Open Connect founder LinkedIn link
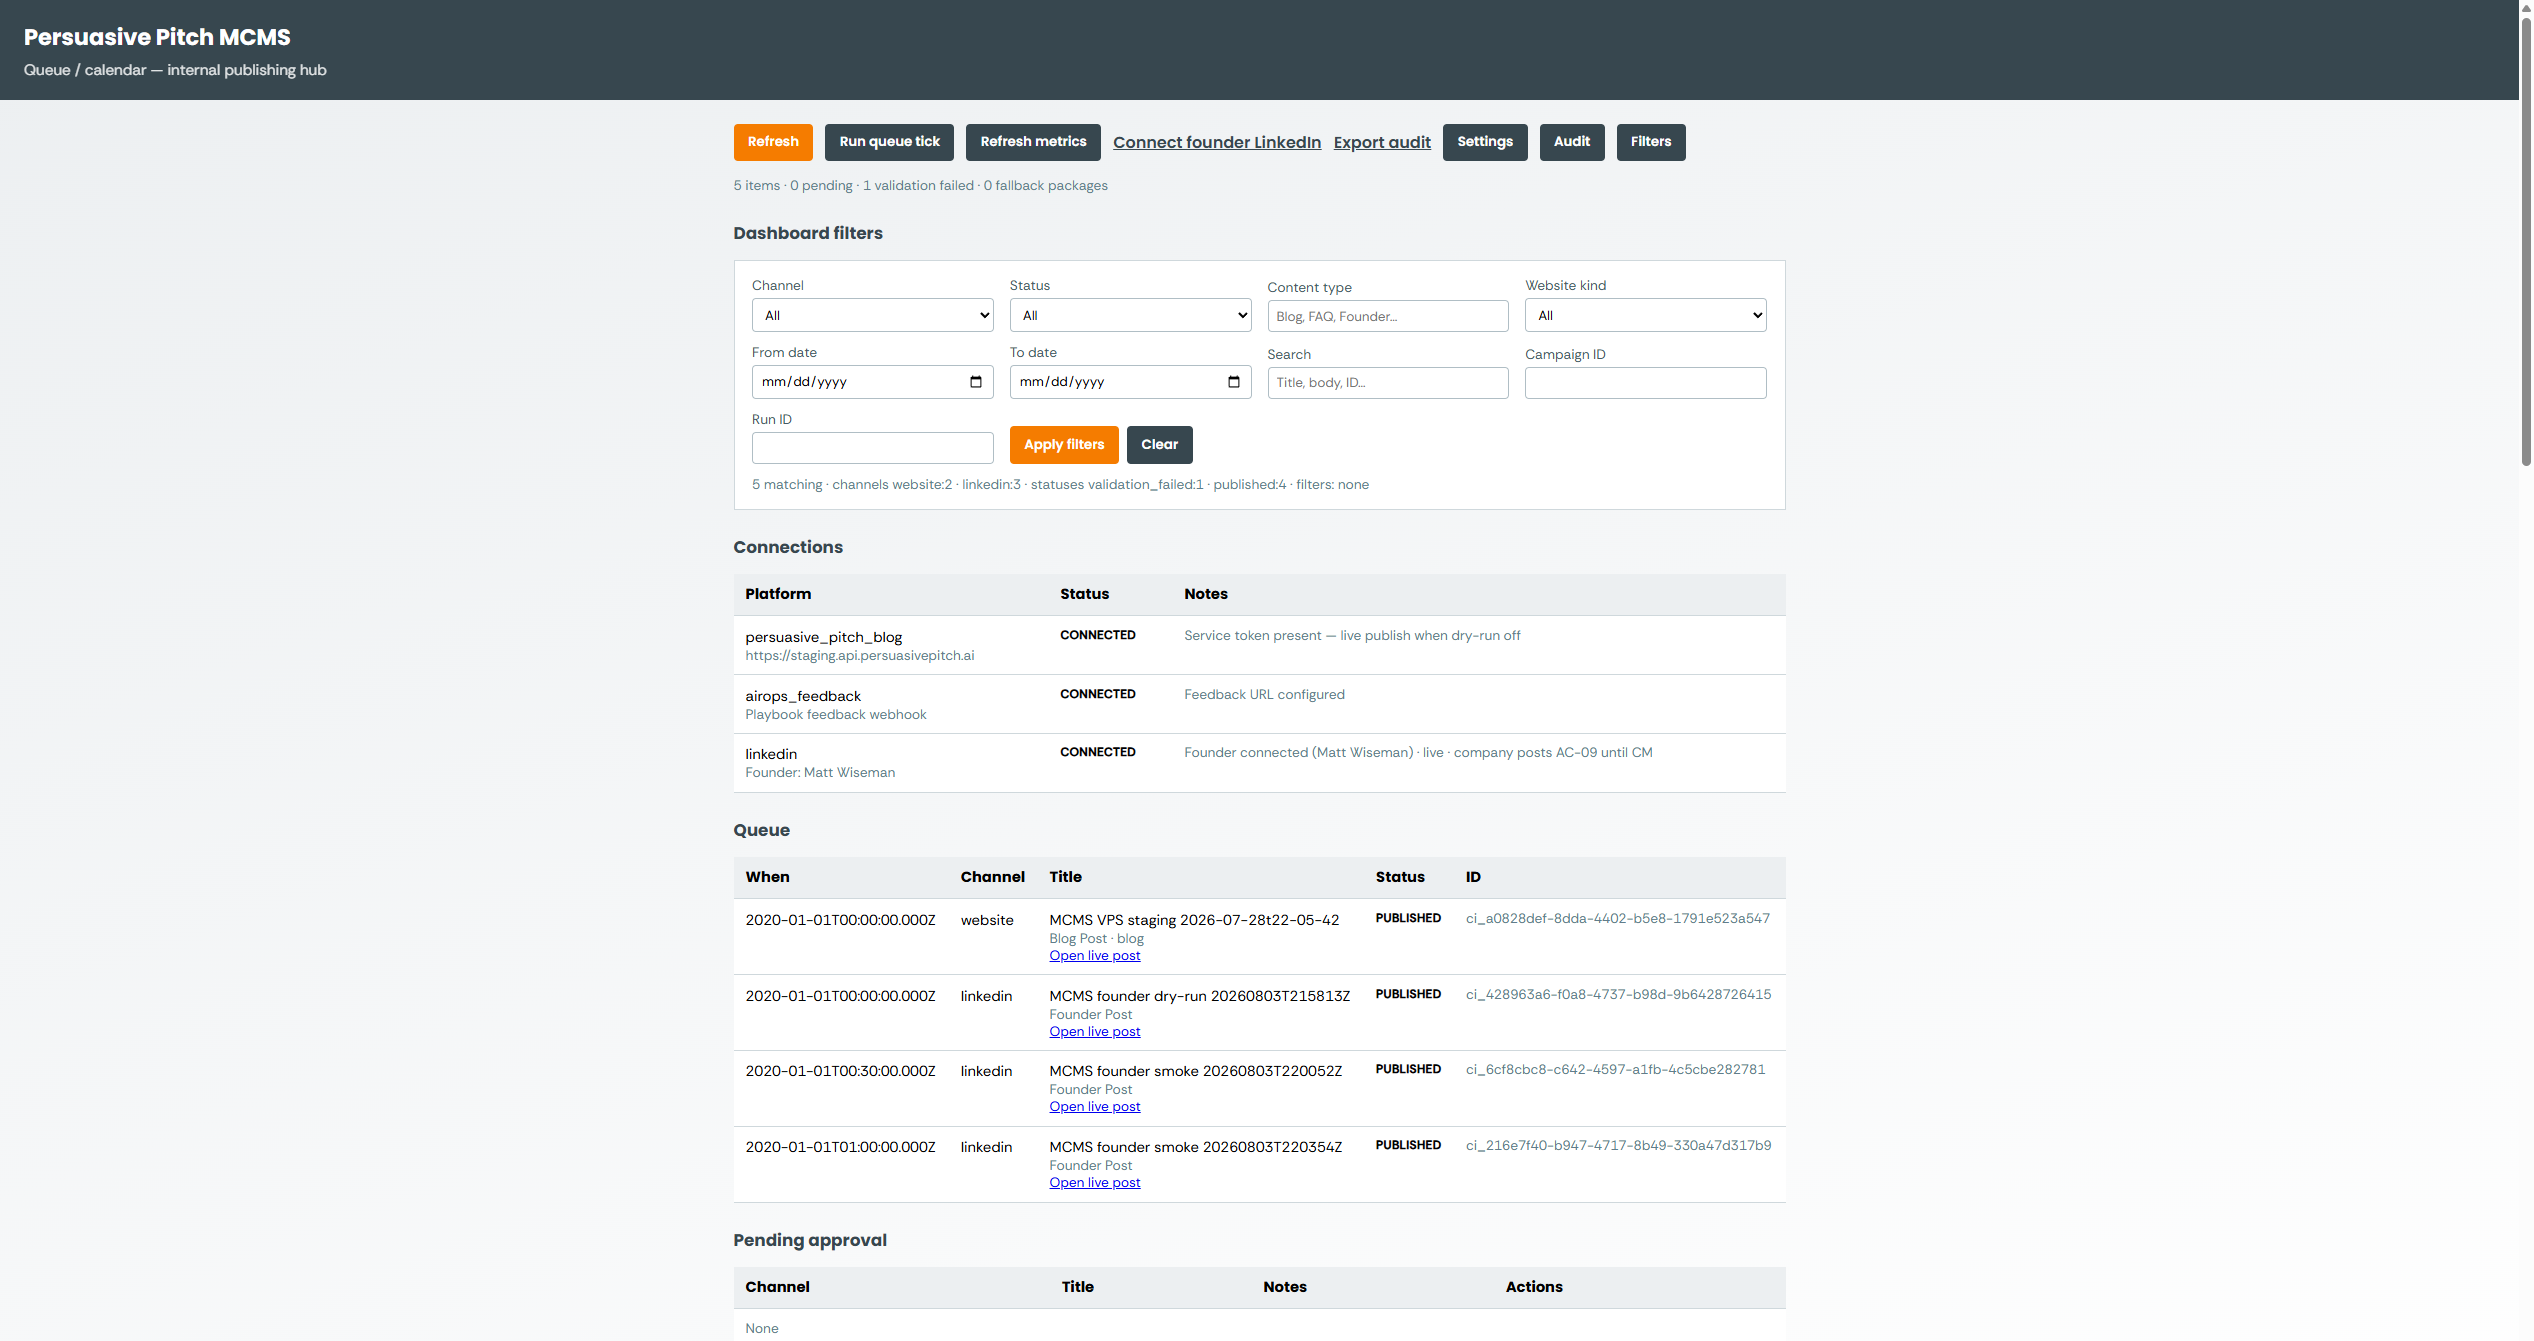 coord(1217,142)
